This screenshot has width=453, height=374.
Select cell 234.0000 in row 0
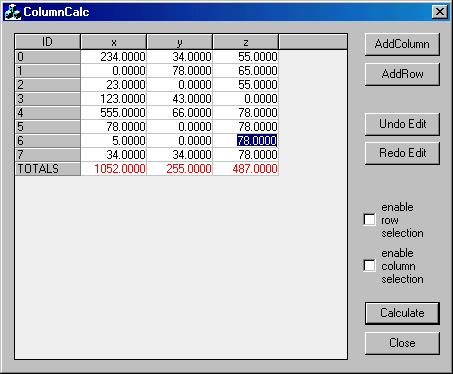coord(113,57)
